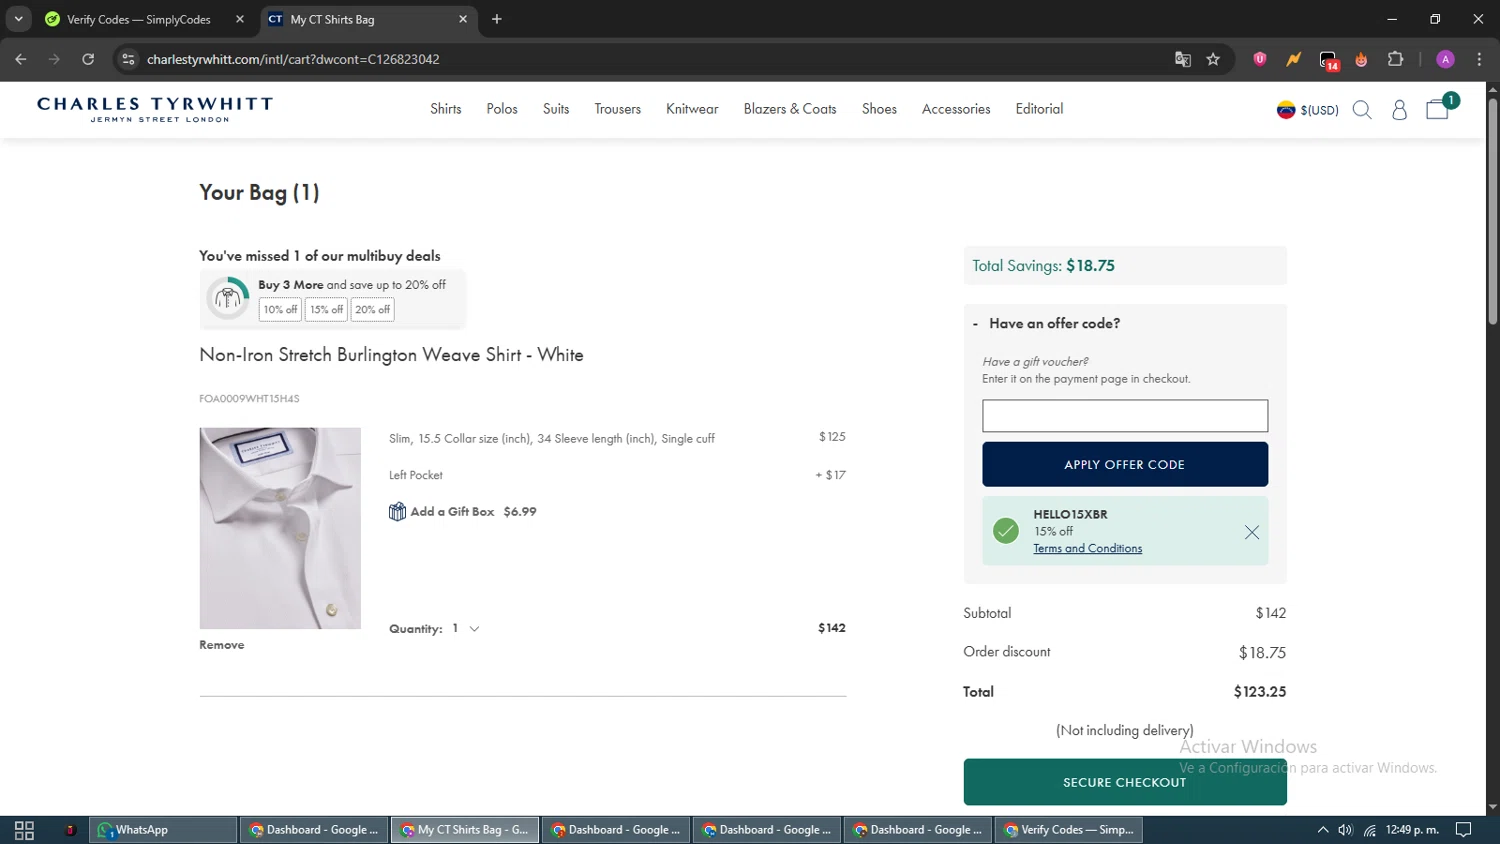Click the gift box icon
Viewport: 1500px width, 844px height.
[x=397, y=511]
